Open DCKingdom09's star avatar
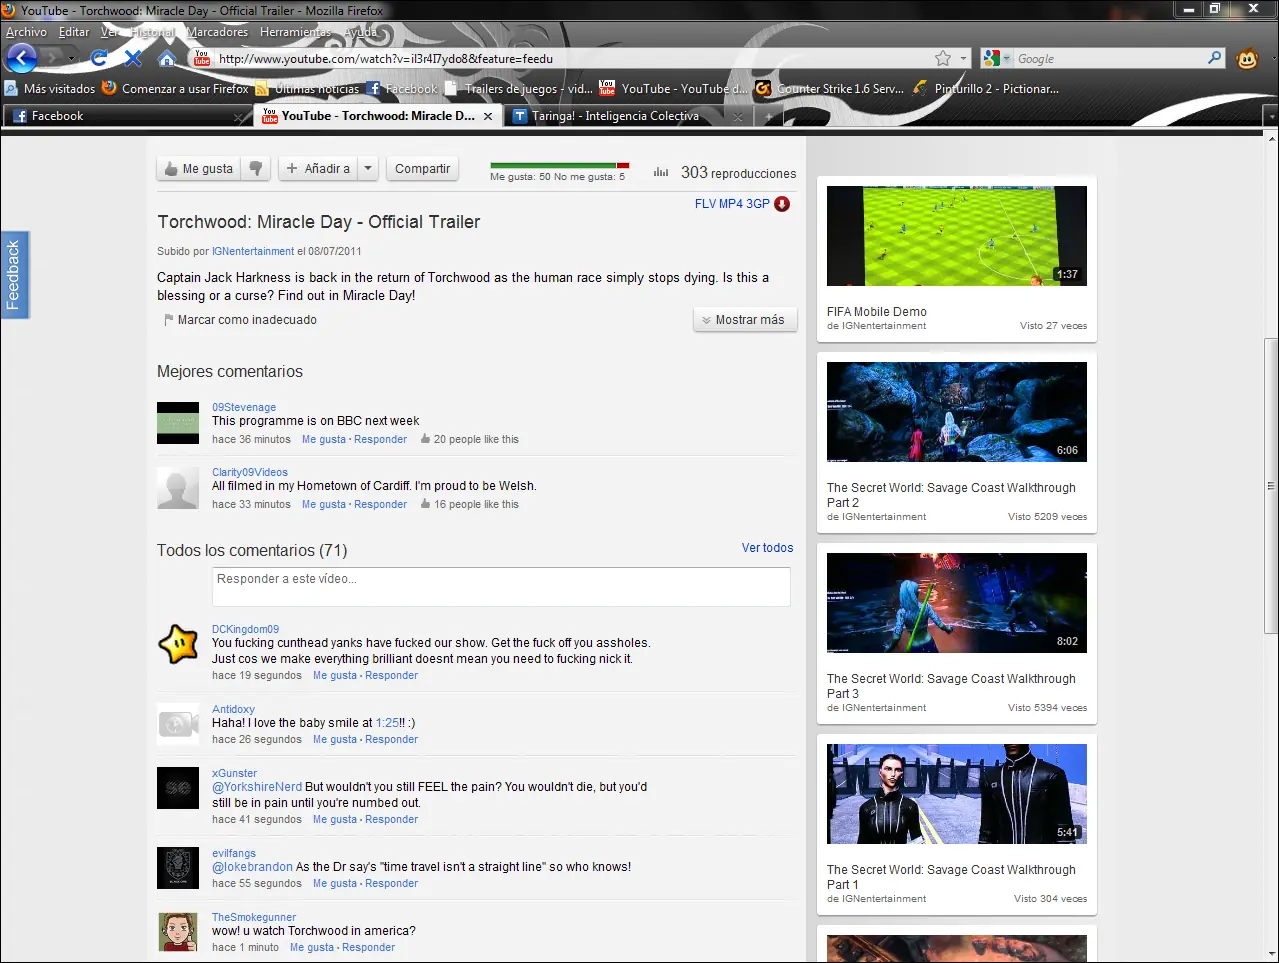Viewport: 1279px width, 963px height. [178, 644]
